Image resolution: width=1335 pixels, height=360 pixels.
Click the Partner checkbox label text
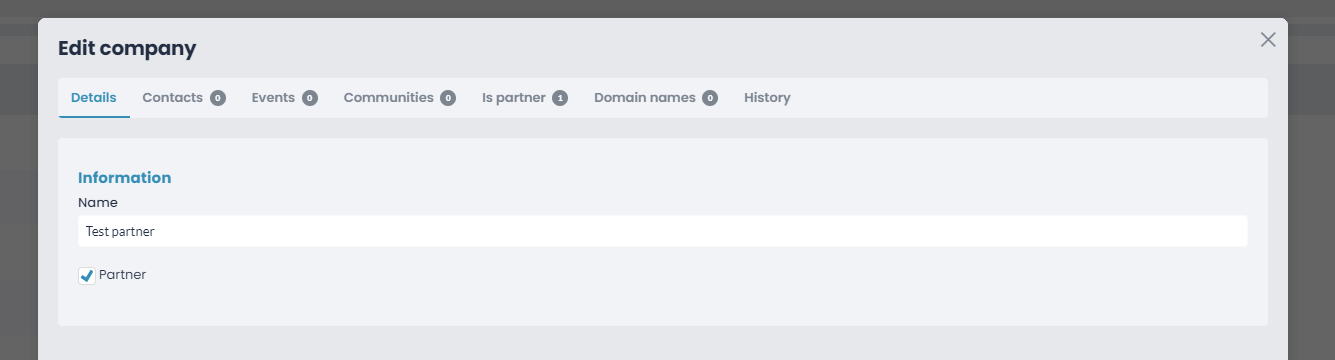click(122, 274)
